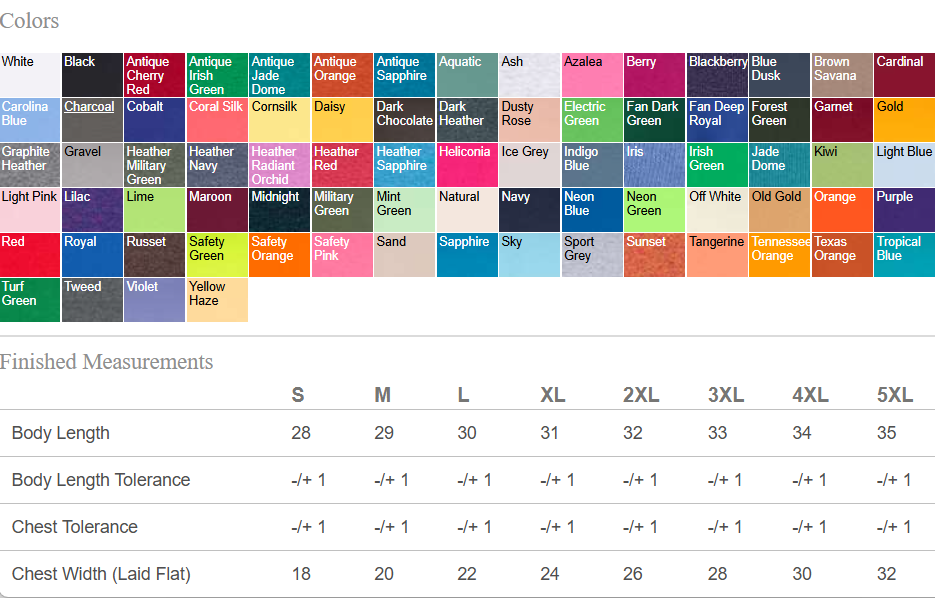Choose the Charcoal color swatch

[92, 120]
